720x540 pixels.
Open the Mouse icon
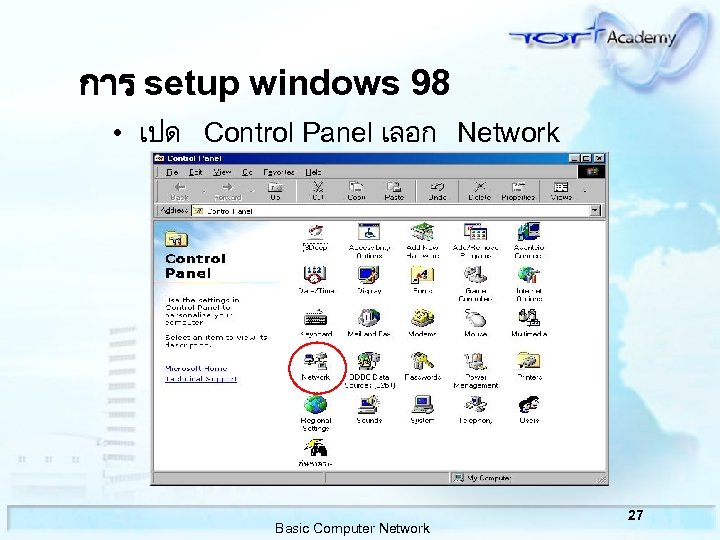click(x=475, y=323)
